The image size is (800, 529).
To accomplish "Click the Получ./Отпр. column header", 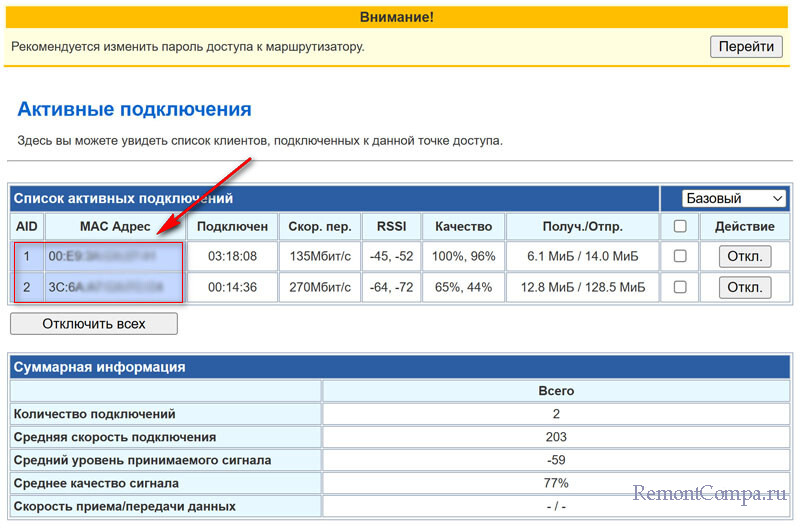I will coord(582,227).
